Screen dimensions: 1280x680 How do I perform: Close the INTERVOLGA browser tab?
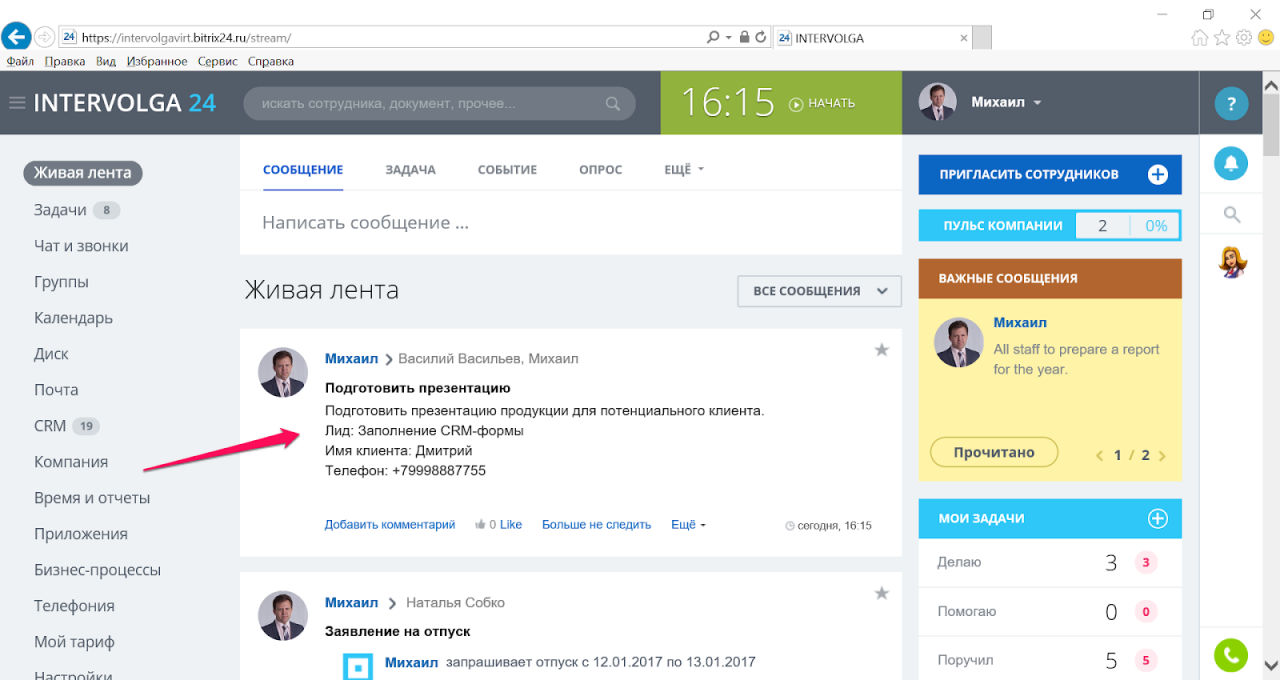(963, 38)
